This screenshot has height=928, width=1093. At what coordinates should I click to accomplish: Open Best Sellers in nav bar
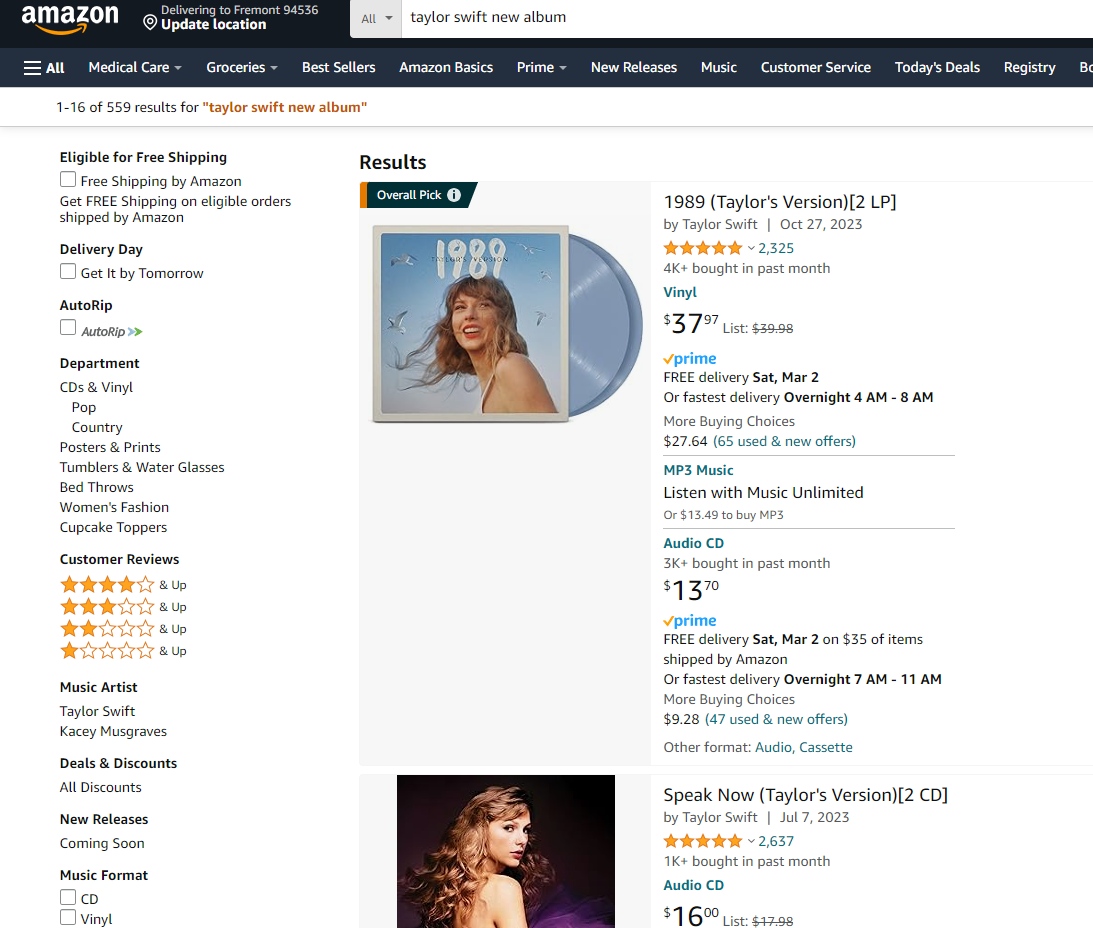339,68
